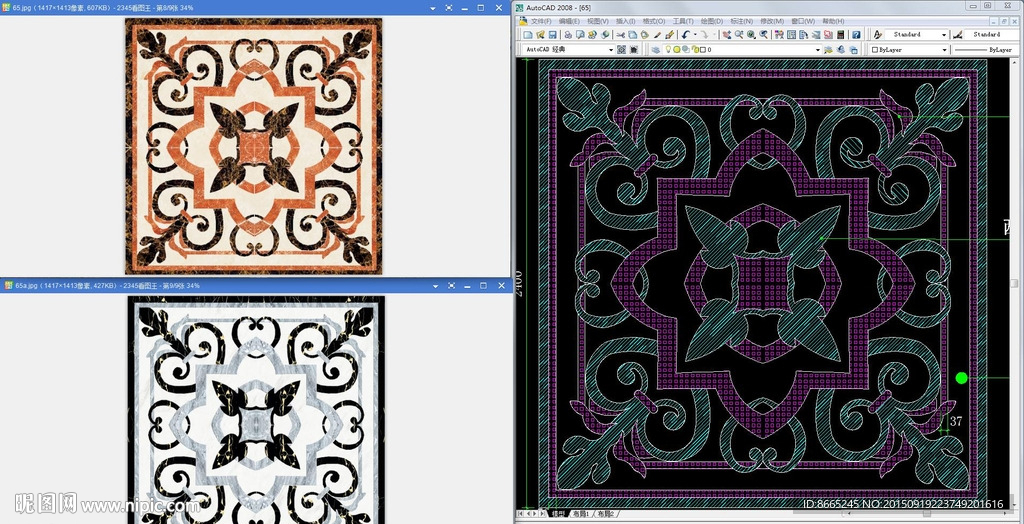Image resolution: width=1024 pixels, height=524 pixels.
Task: Open the 插入(I) menu
Action: point(626,21)
